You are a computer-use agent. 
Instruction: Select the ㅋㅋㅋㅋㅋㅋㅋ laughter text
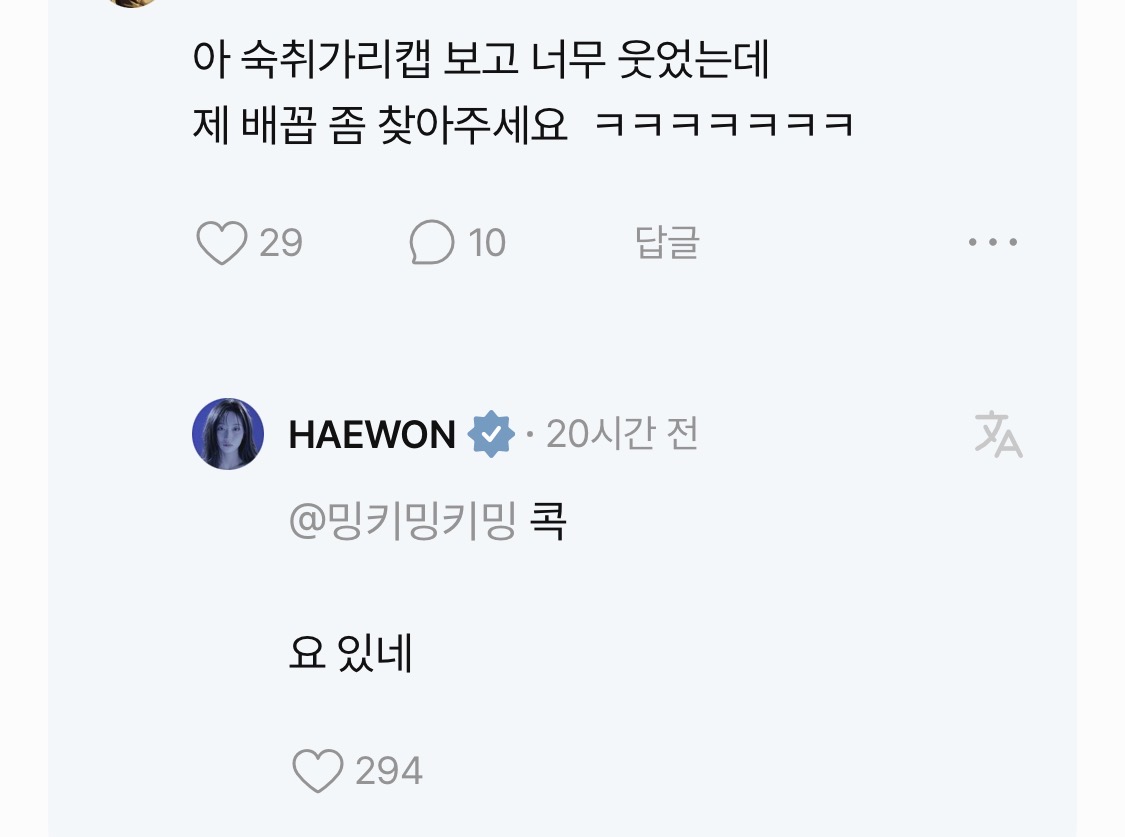(724, 124)
